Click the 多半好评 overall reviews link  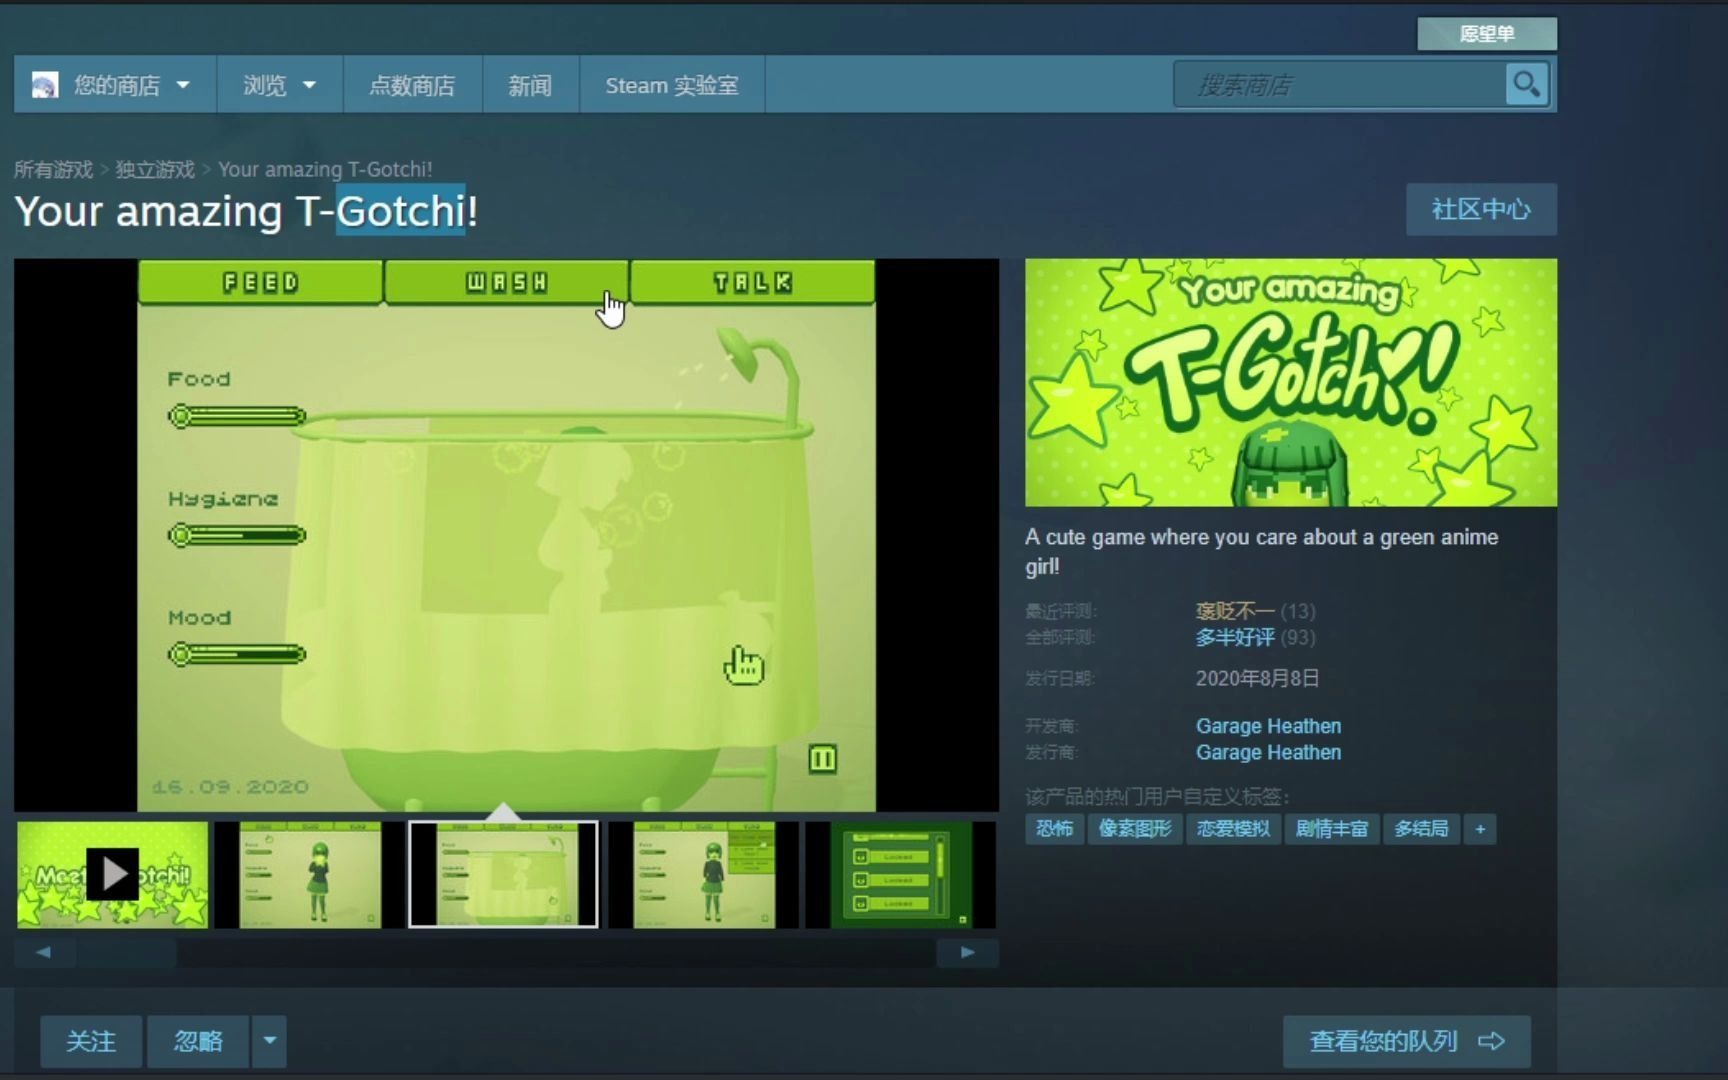click(1234, 637)
